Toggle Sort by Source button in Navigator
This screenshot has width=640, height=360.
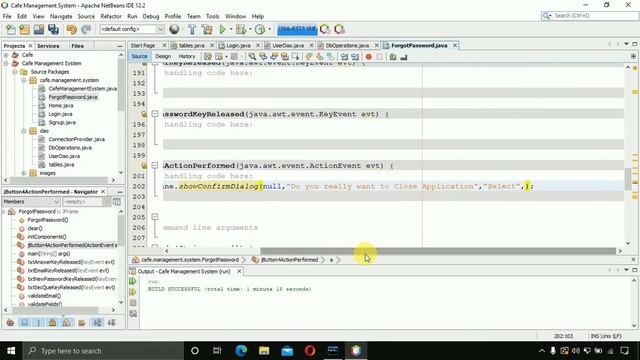pyautogui.click(x=111, y=323)
